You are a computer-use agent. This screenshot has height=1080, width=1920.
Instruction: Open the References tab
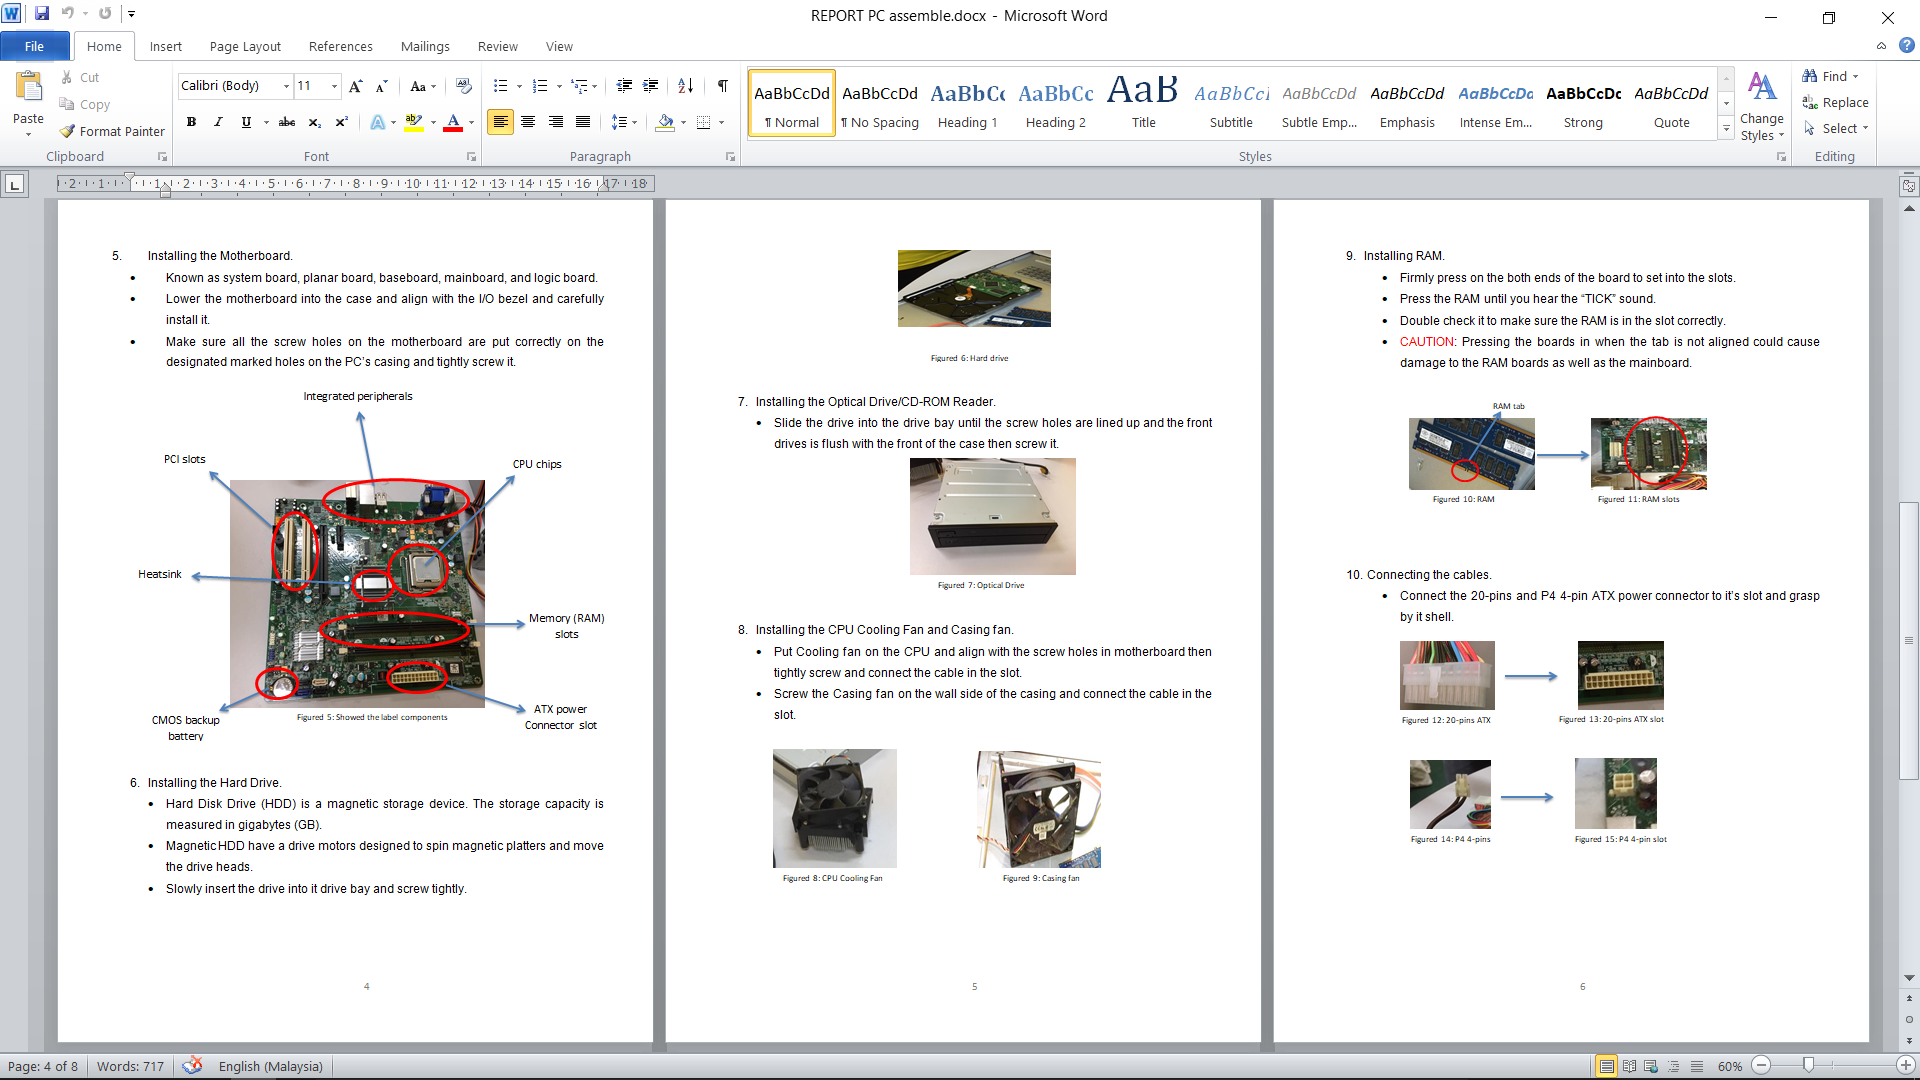340,46
